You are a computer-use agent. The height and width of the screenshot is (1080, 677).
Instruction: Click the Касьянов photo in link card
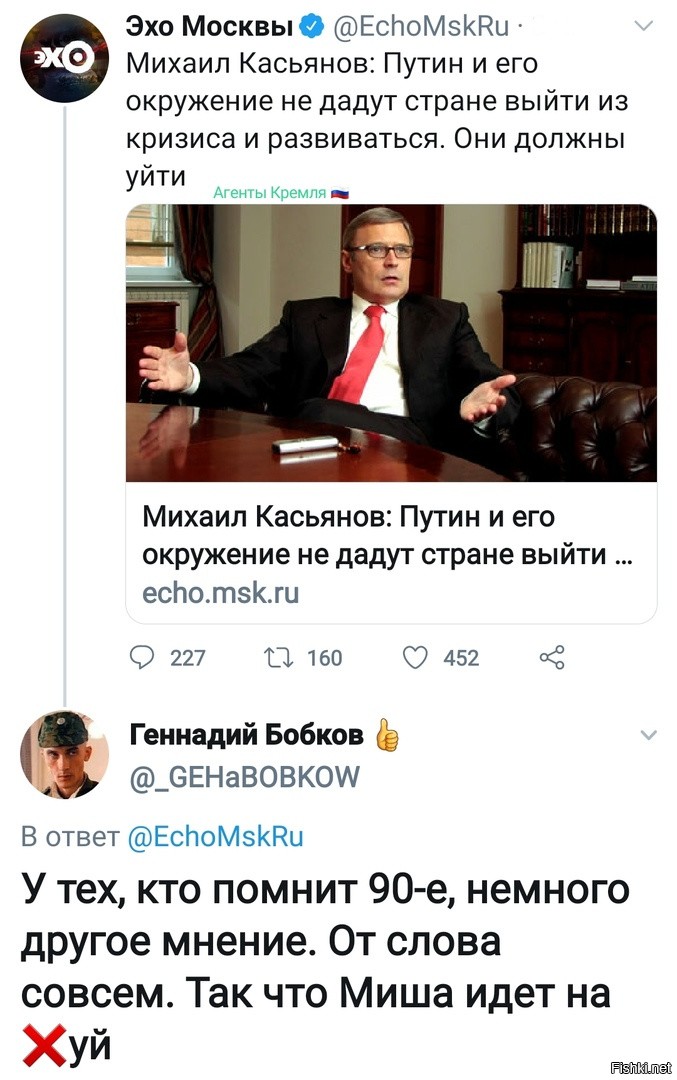pos(391,342)
